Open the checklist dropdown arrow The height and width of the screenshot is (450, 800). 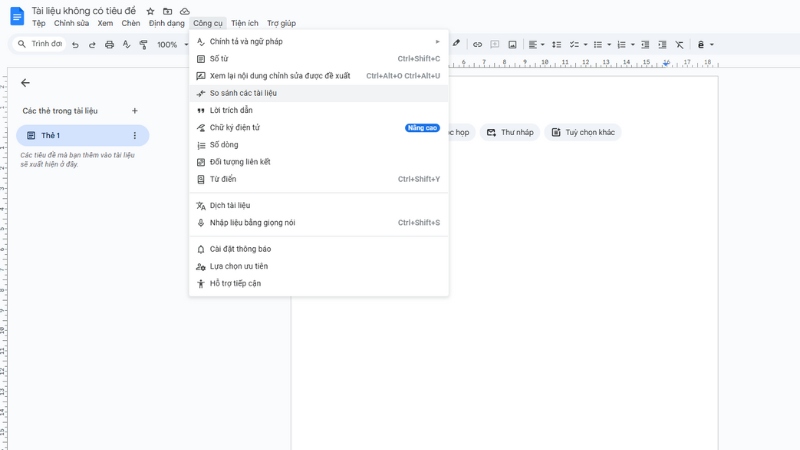tap(585, 45)
